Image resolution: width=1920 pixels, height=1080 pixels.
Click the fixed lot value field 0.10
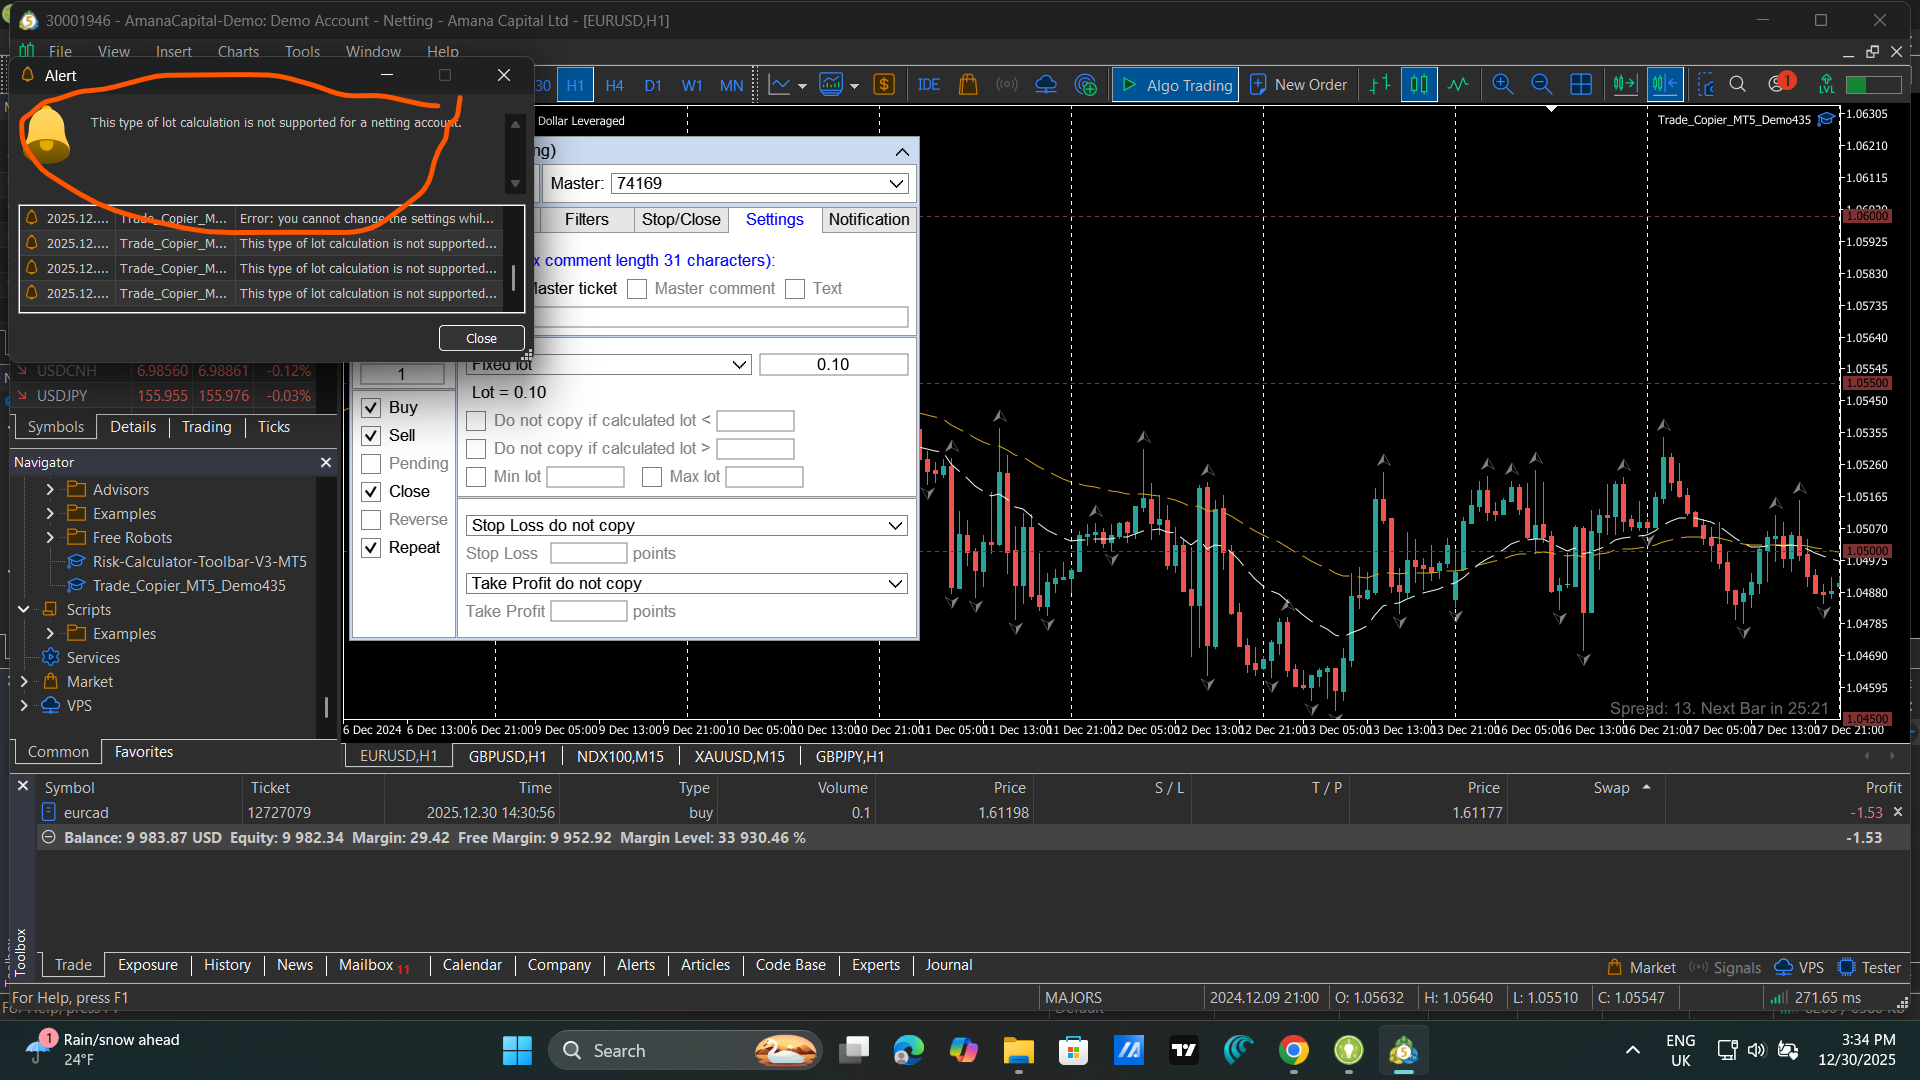point(833,365)
